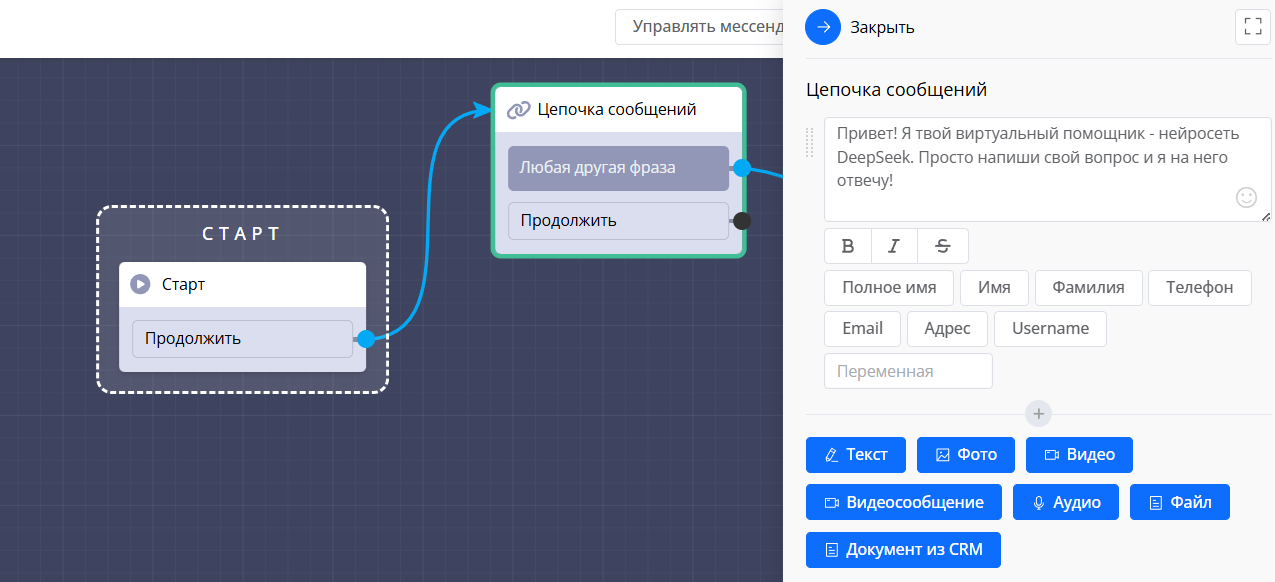1275x582 pixels.
Task: Expand the panel to fullscreen
Action: (x=1252, y=27)
